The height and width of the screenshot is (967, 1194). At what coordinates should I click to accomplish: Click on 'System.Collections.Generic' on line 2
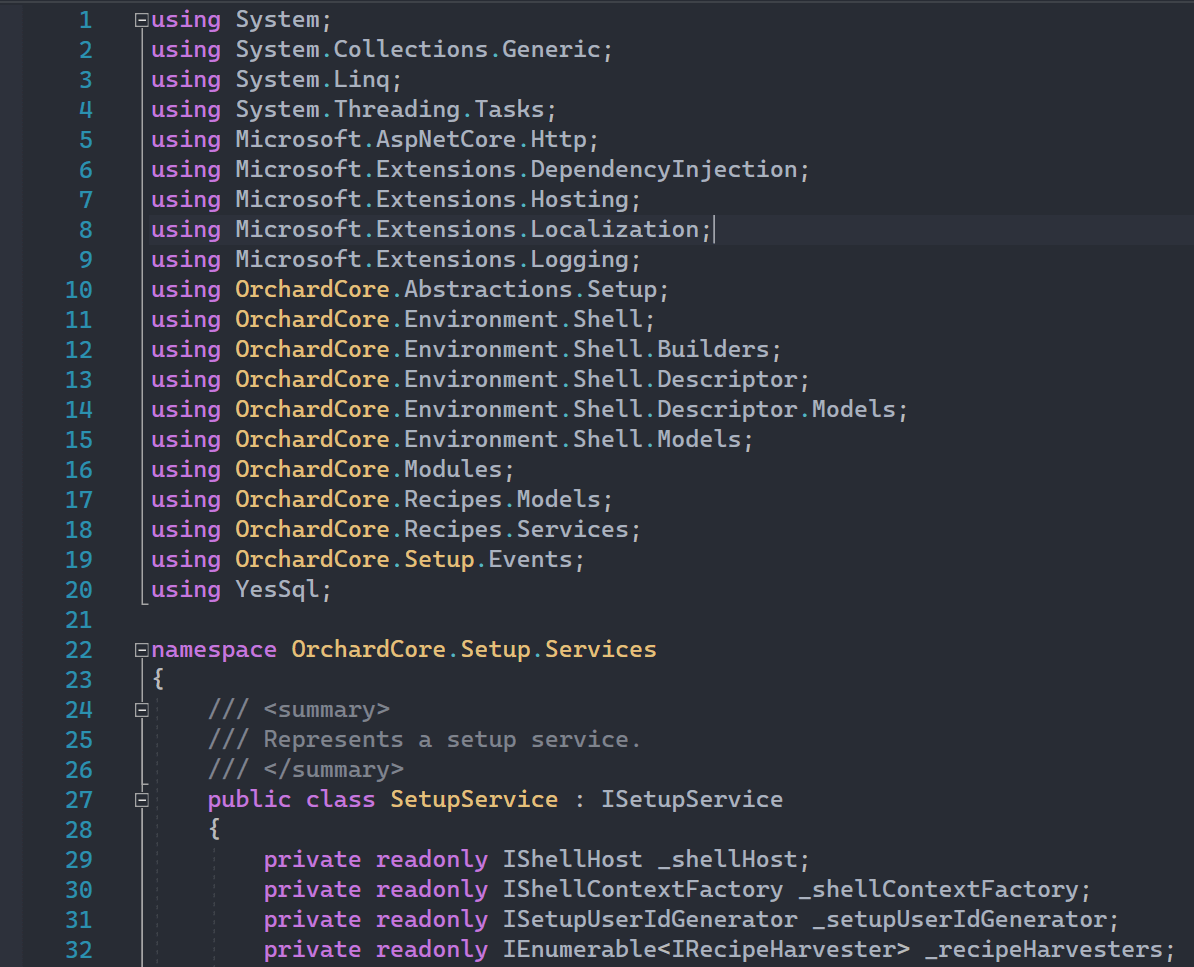418,49
